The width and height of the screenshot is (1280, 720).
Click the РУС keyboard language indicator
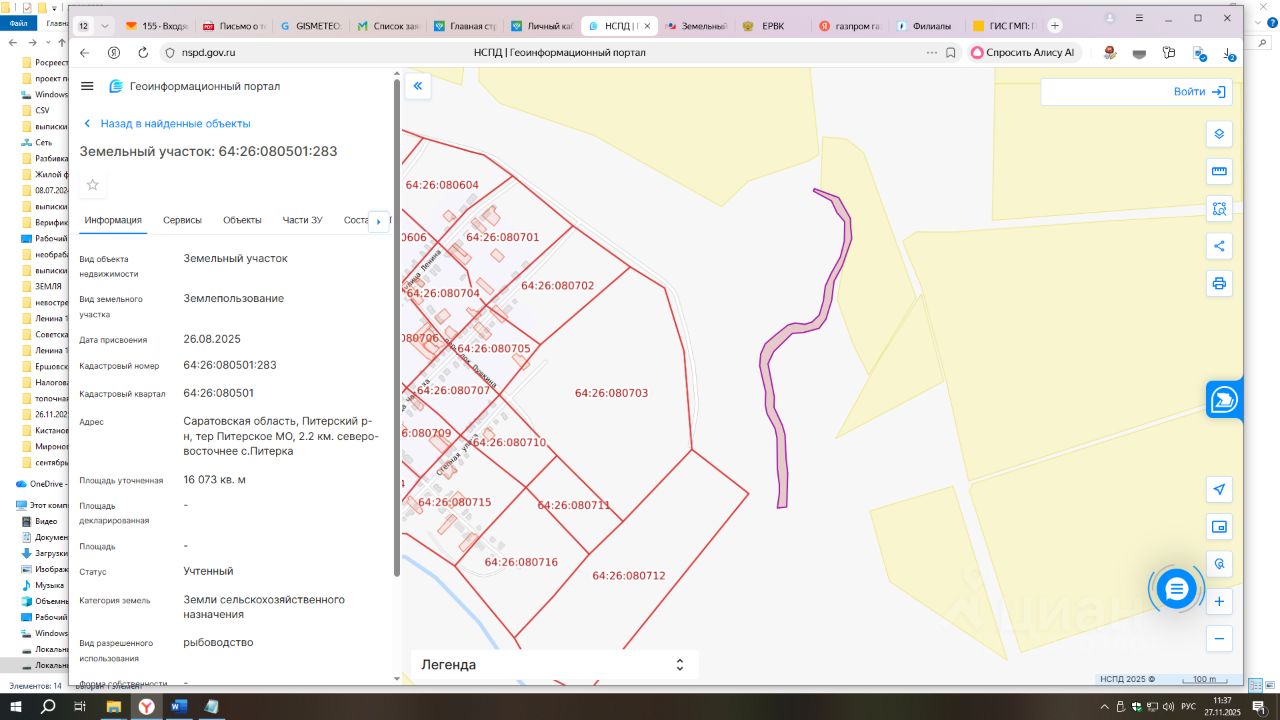coord(1189,707)
